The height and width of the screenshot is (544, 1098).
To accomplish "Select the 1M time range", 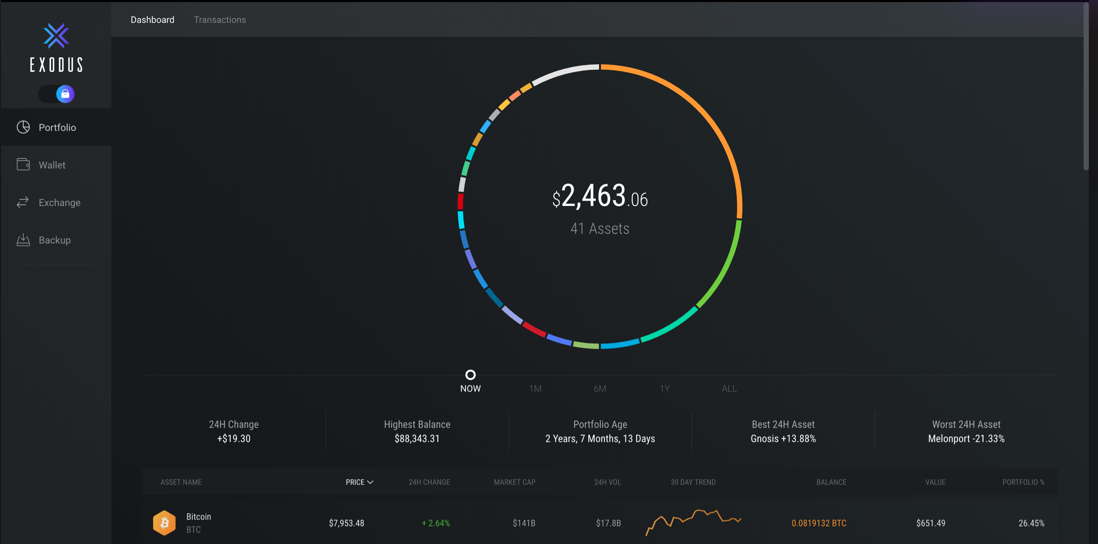I will pos(535,389).
